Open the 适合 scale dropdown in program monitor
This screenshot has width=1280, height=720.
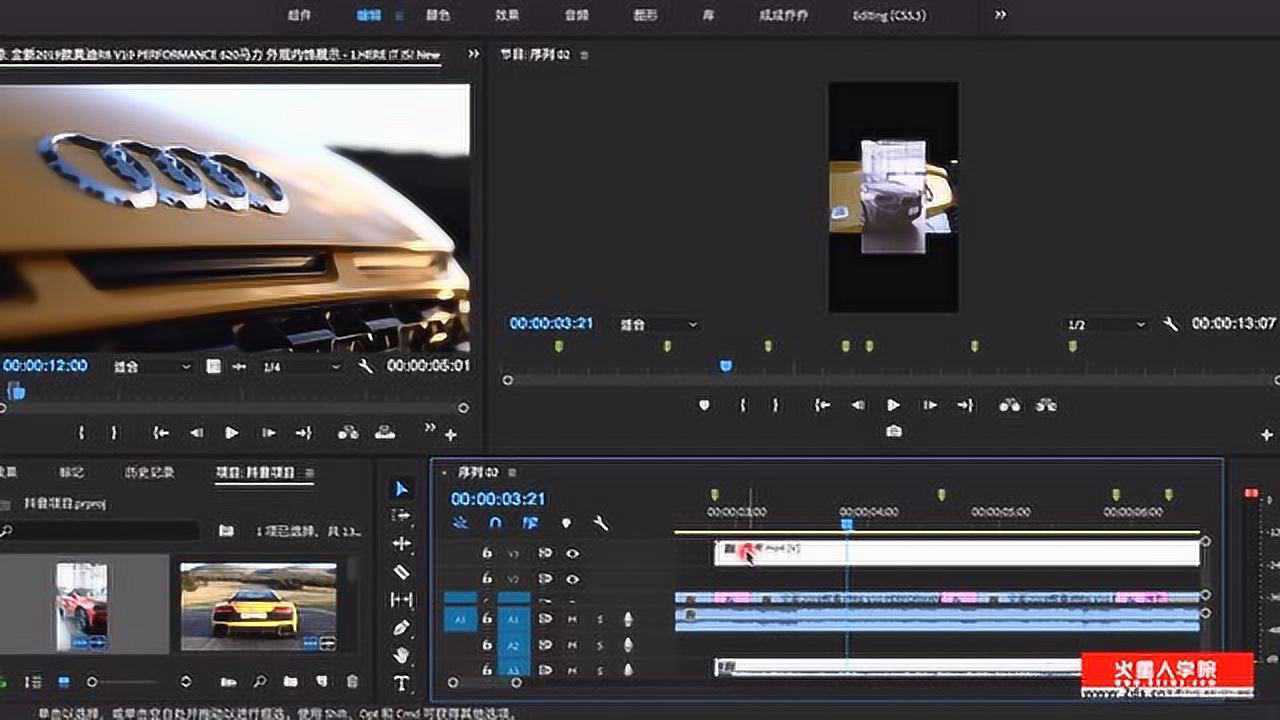(660, 324)
